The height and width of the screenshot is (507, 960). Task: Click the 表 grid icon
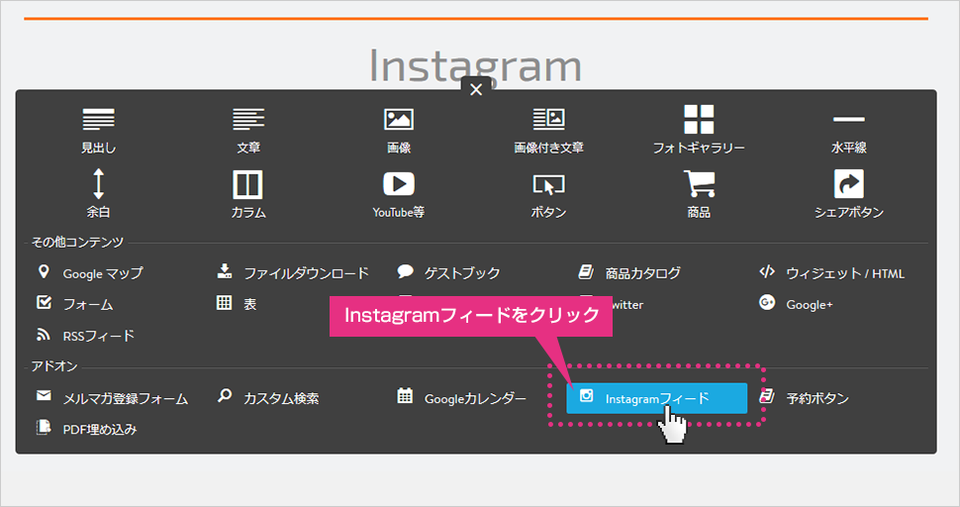(224, 302)
